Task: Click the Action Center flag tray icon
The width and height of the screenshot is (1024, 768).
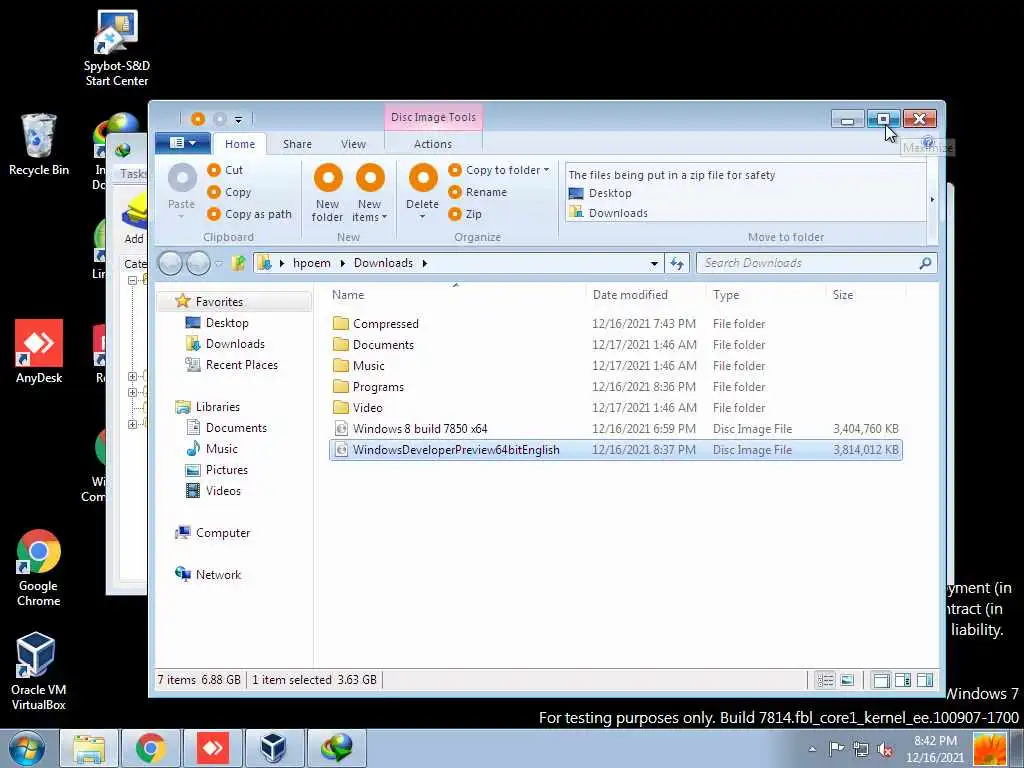Action: tap(837, 749)
